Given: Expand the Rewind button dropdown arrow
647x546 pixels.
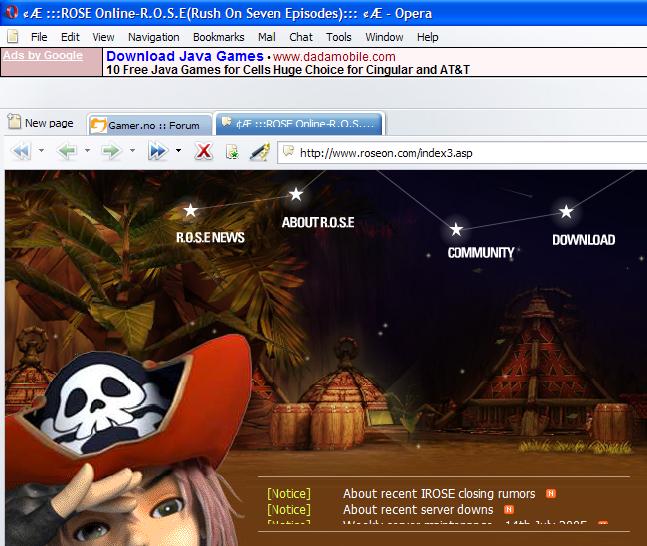Looking at the screenshot, I should click(41, 150).
